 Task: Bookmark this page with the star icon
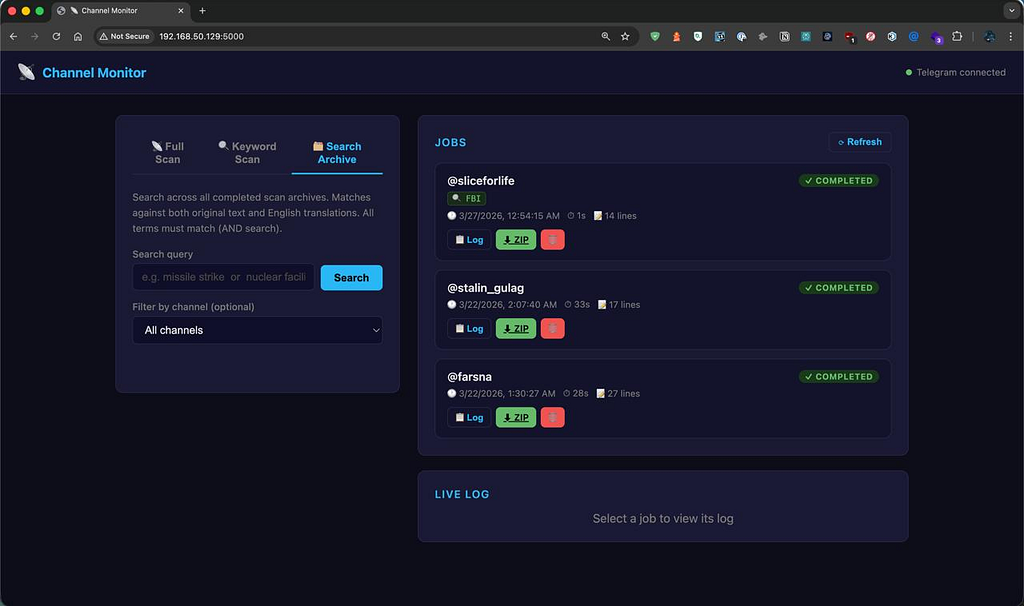(625, 37)
